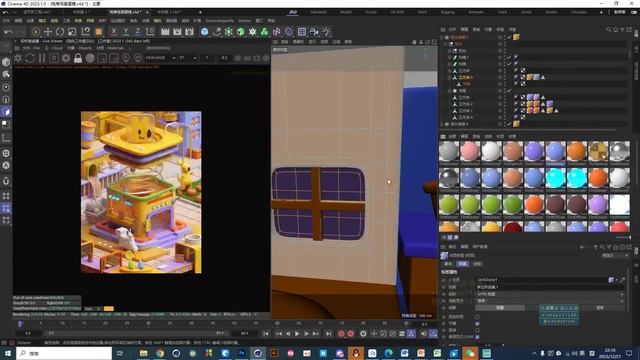Select the Move tool in top toolbar
640x360 pixels.
(48, 31)
